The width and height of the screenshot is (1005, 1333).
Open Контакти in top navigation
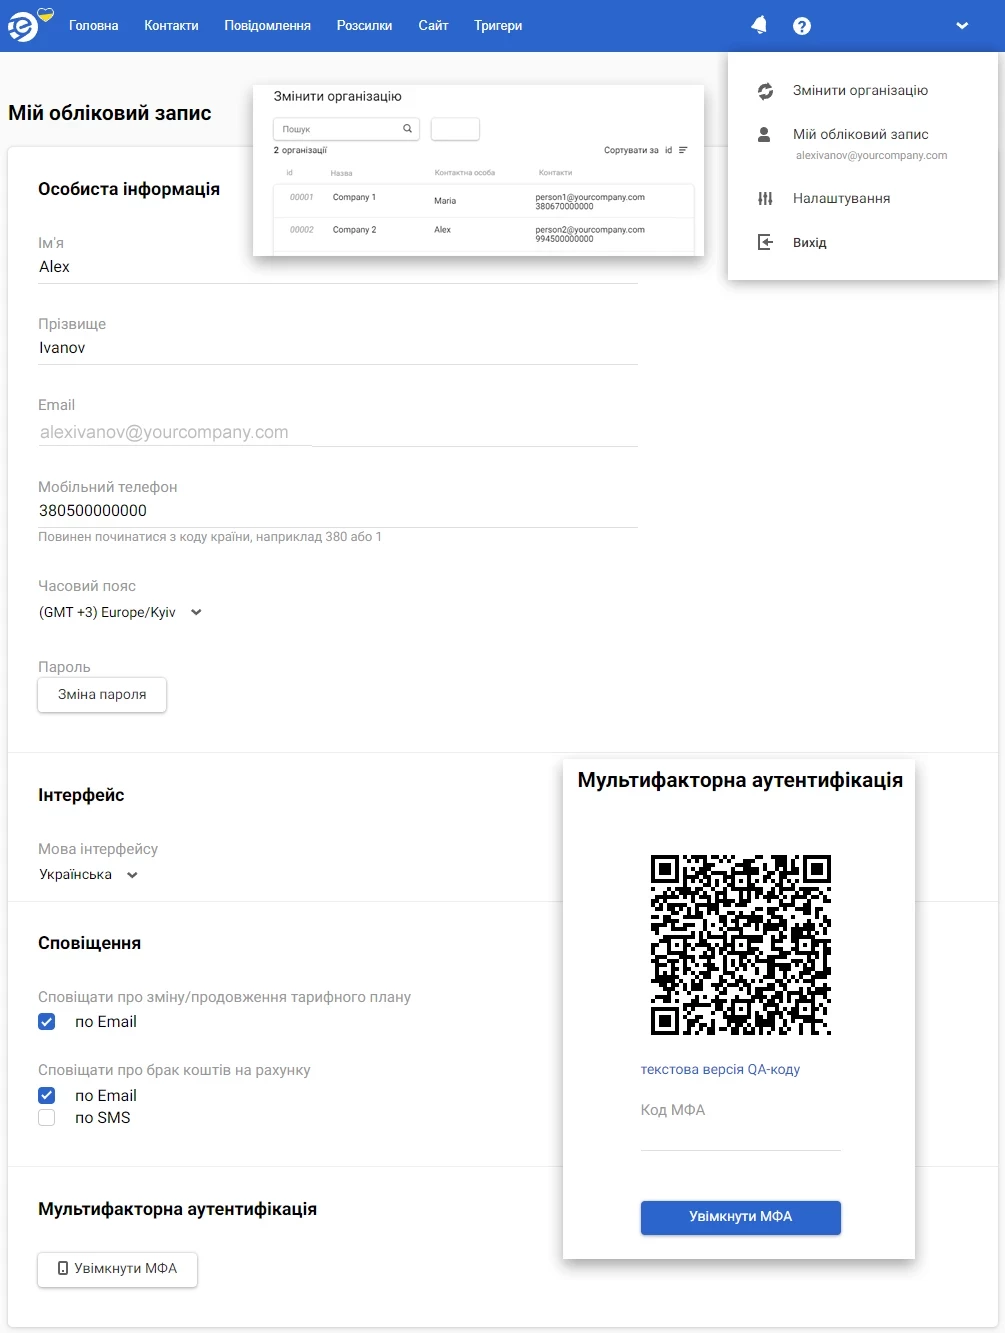(x=171, y=26)
